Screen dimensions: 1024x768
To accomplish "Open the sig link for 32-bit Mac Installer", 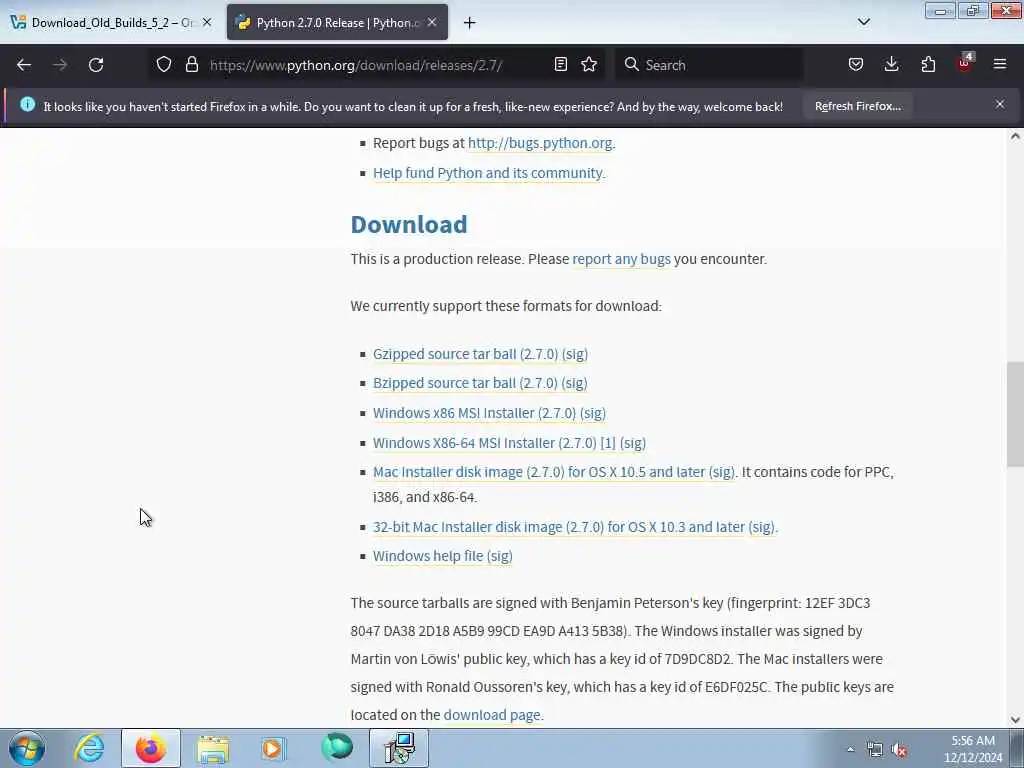I will click(x=761, y=527).
